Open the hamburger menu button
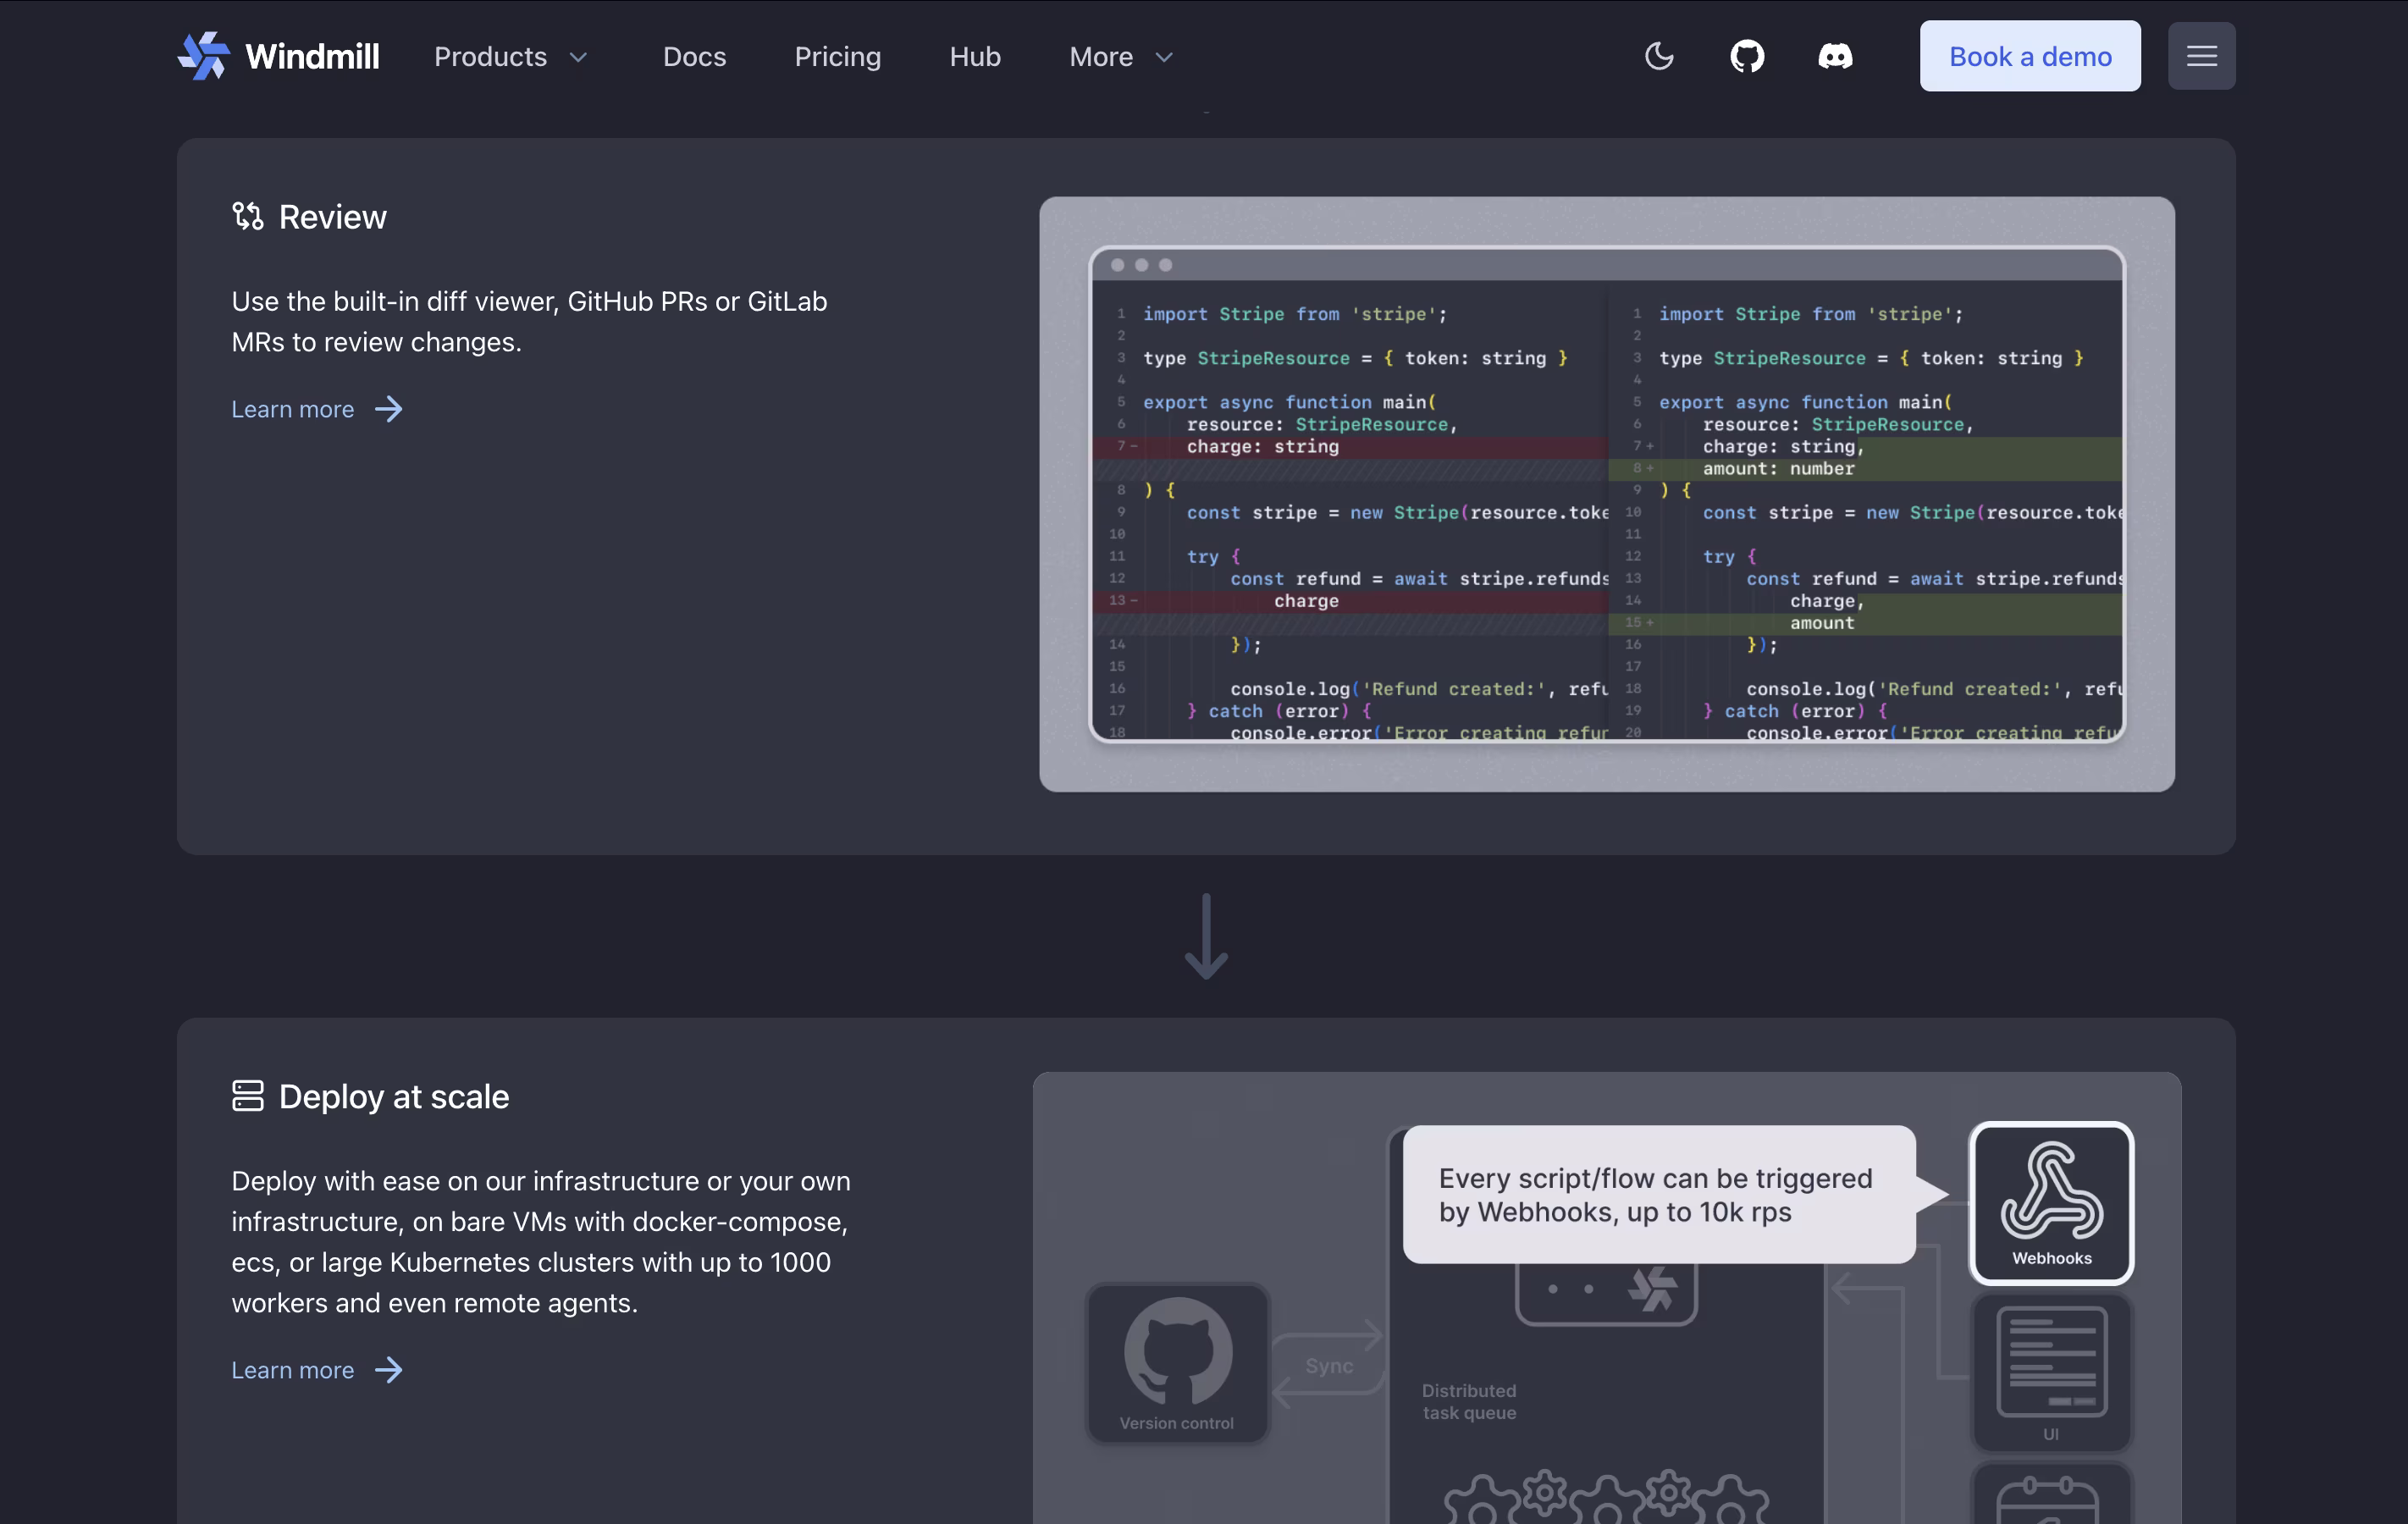Viewport: 2408px width, 1524px height. point(2201,56)
